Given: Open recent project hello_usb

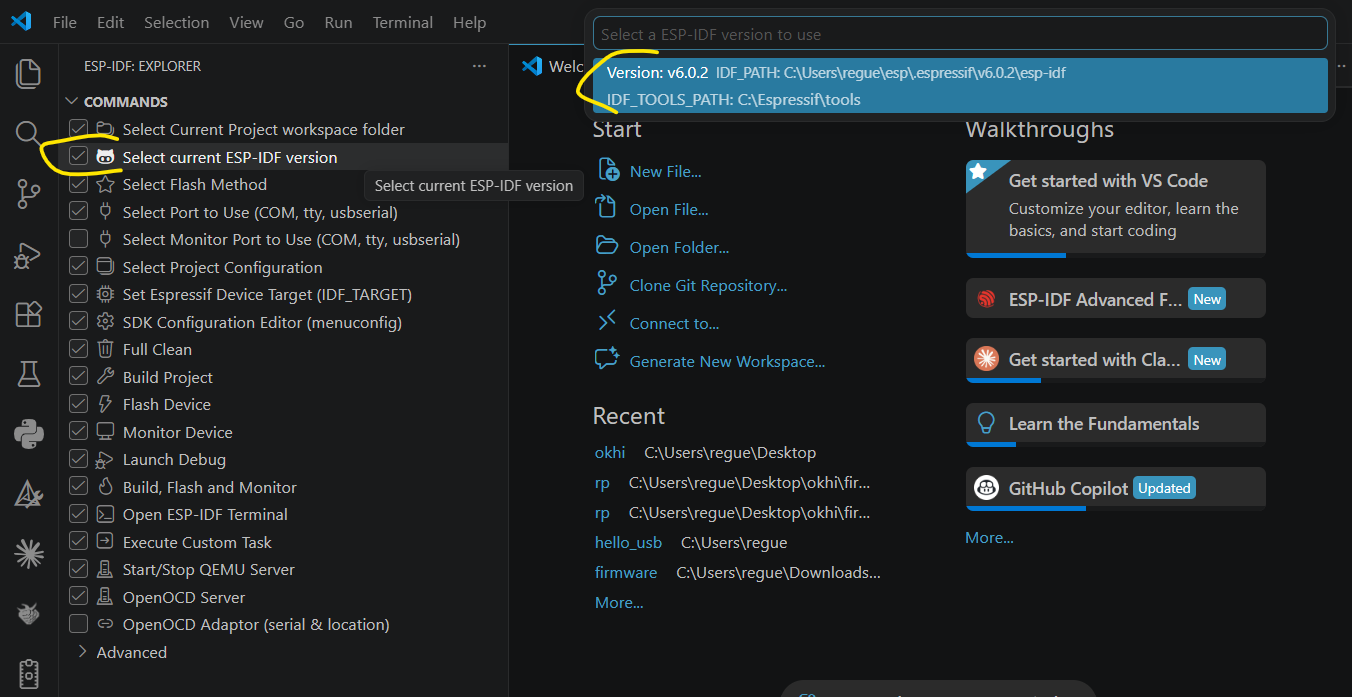Looking at the screenshot, I should pyautogui.click(x=628, y=542).
